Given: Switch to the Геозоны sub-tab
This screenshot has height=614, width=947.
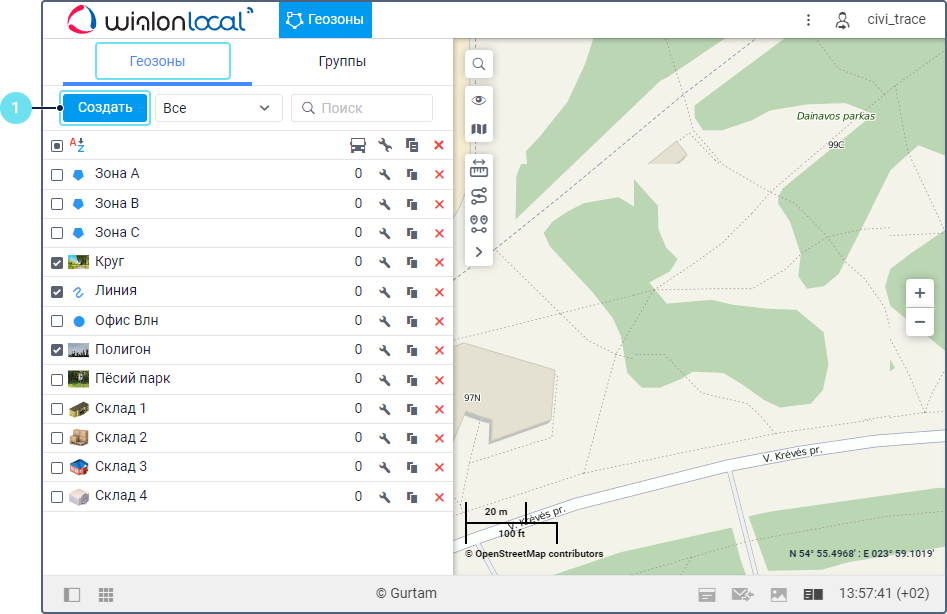Looking at the screenshot, I should (158, 61).
